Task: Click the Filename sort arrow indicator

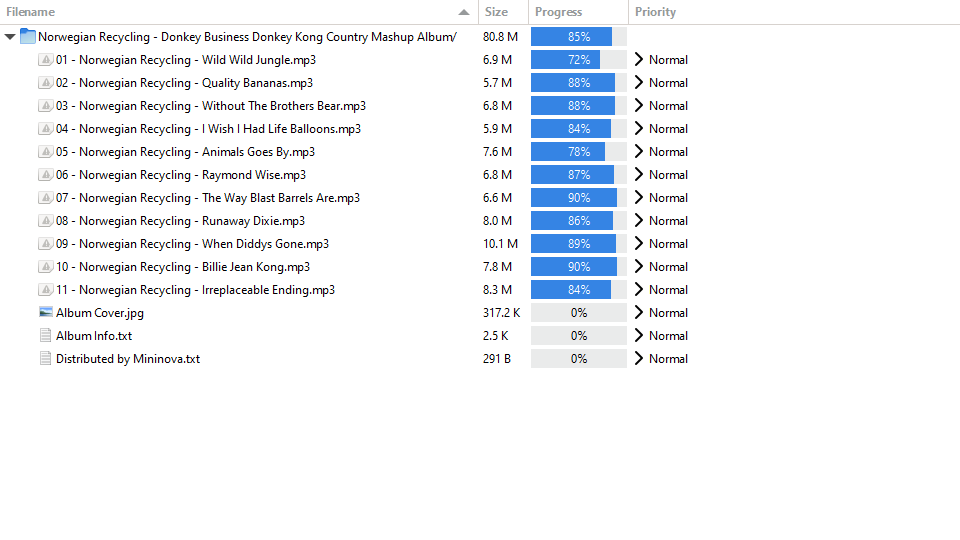Action: click(464, 12)
